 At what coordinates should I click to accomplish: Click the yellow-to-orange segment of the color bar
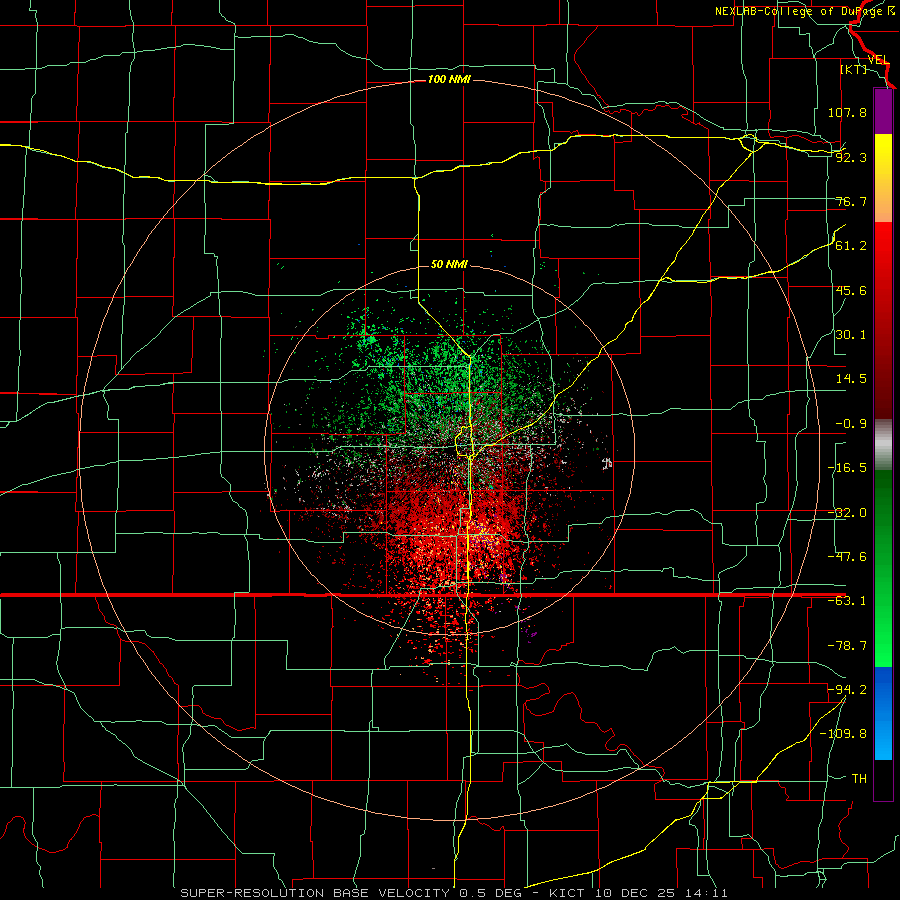pyautogui.click(x=883, y=179)
